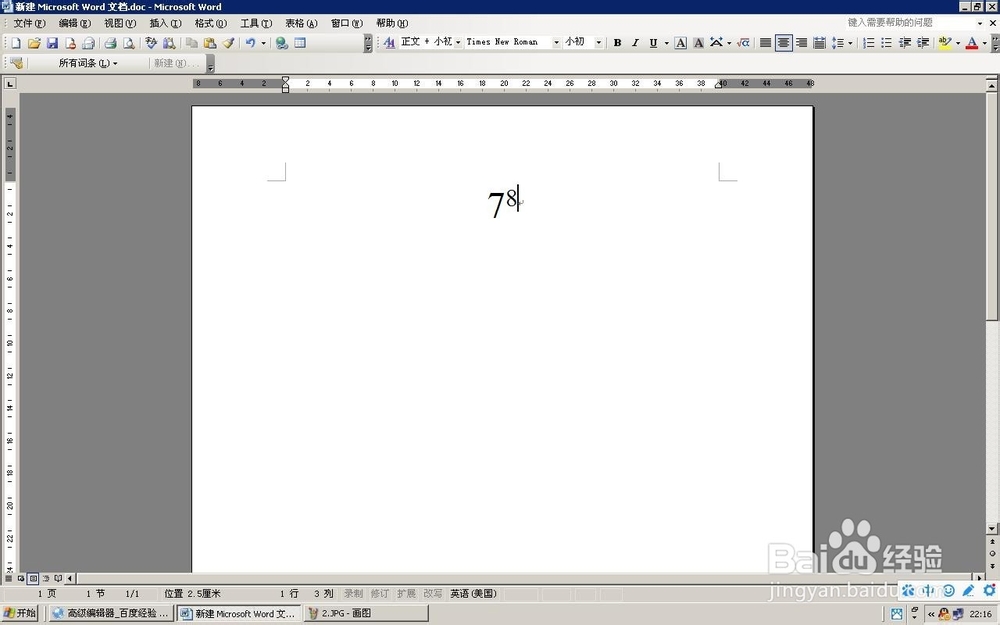The height and width of the screenshot is (625, 1000).
Task: Apply red font color with A icon
Action: 972,43
